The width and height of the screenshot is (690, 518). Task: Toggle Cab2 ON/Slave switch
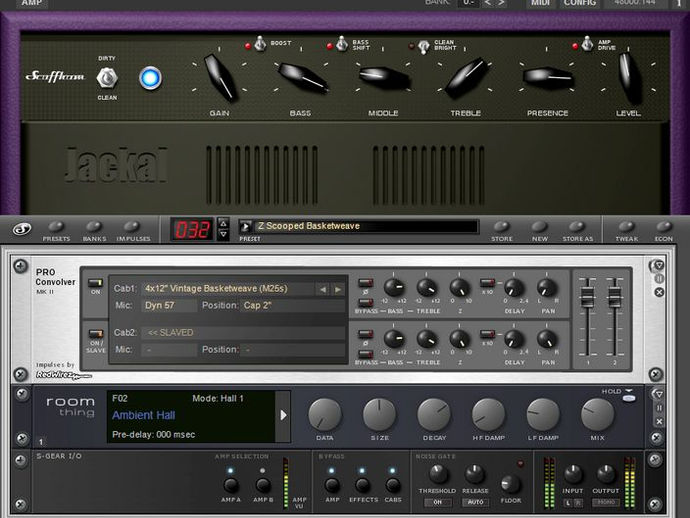click(95, 334)
